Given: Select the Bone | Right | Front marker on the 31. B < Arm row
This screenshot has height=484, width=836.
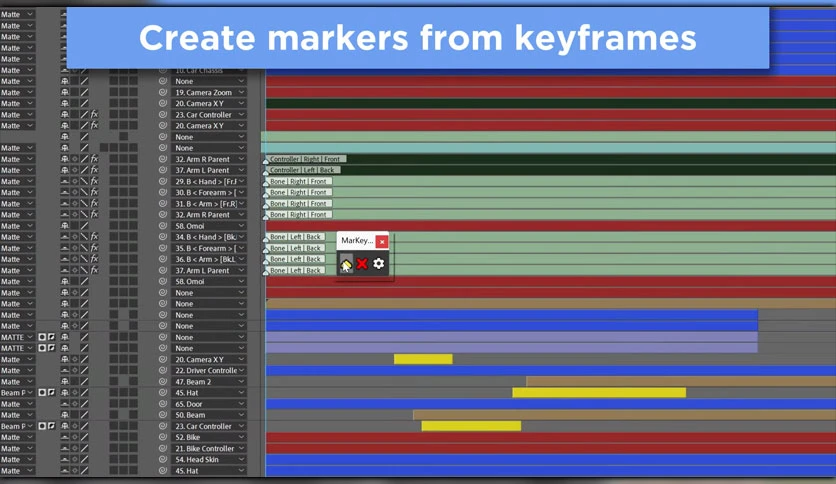Looking at the screenshot, I should coord(299,204).
